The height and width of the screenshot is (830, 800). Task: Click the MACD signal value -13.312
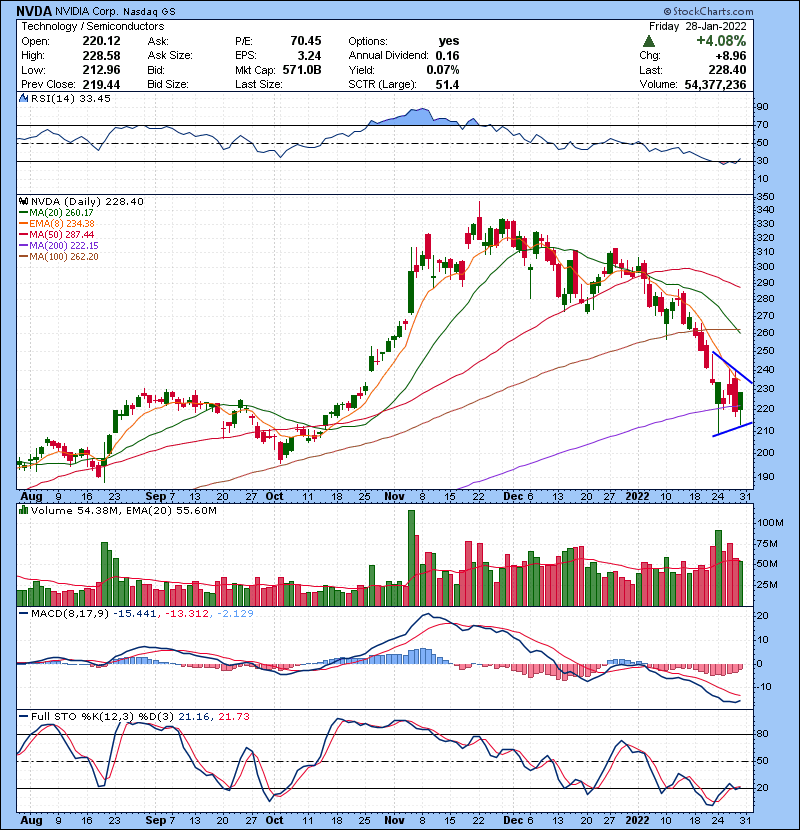pos(187,614)
